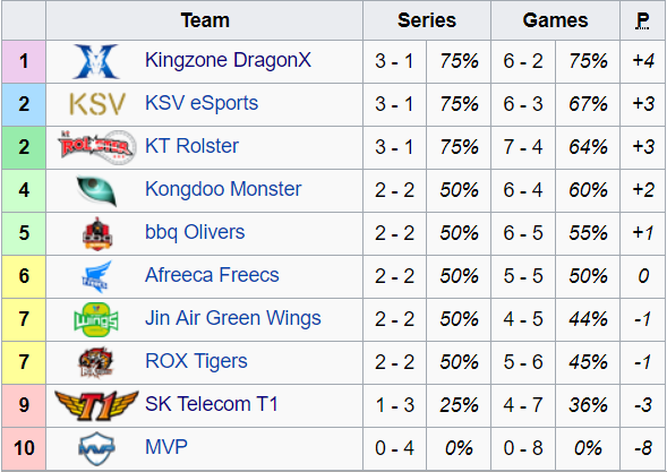
Task: Click the ROX Tigers logo
Action: (96, 362)
